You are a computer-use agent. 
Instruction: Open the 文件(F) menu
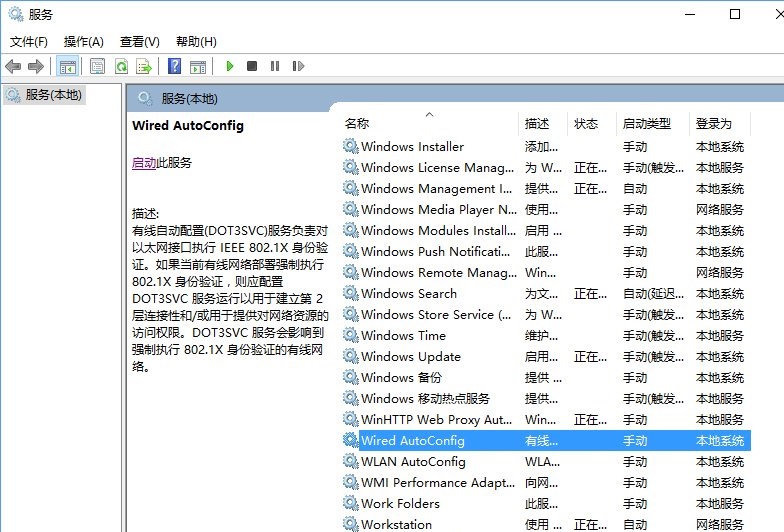pyautogui.click(x=29, y=41)
